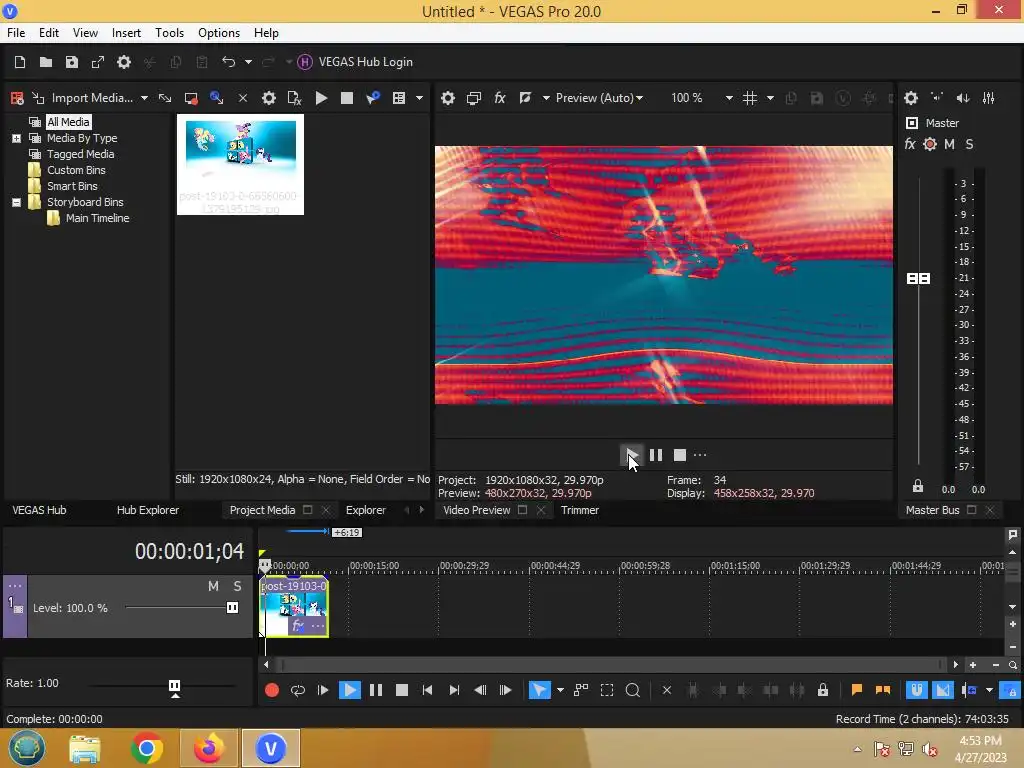Open the undo history dropdown arrow
Image resolution: width=1024 pixels, height=768 pixels.
tap(248, 62)
